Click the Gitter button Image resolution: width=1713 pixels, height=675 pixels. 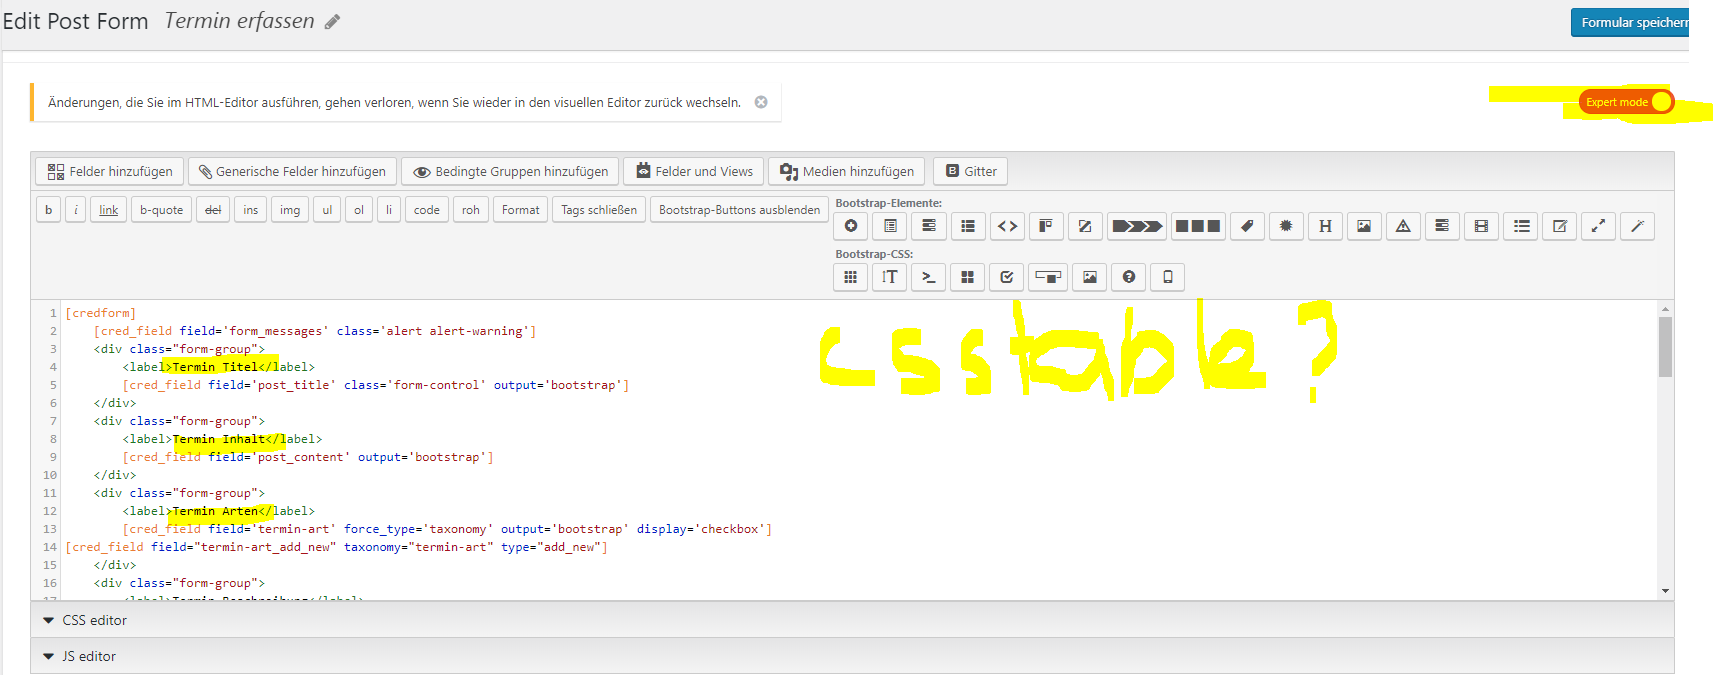click(971, 171)
